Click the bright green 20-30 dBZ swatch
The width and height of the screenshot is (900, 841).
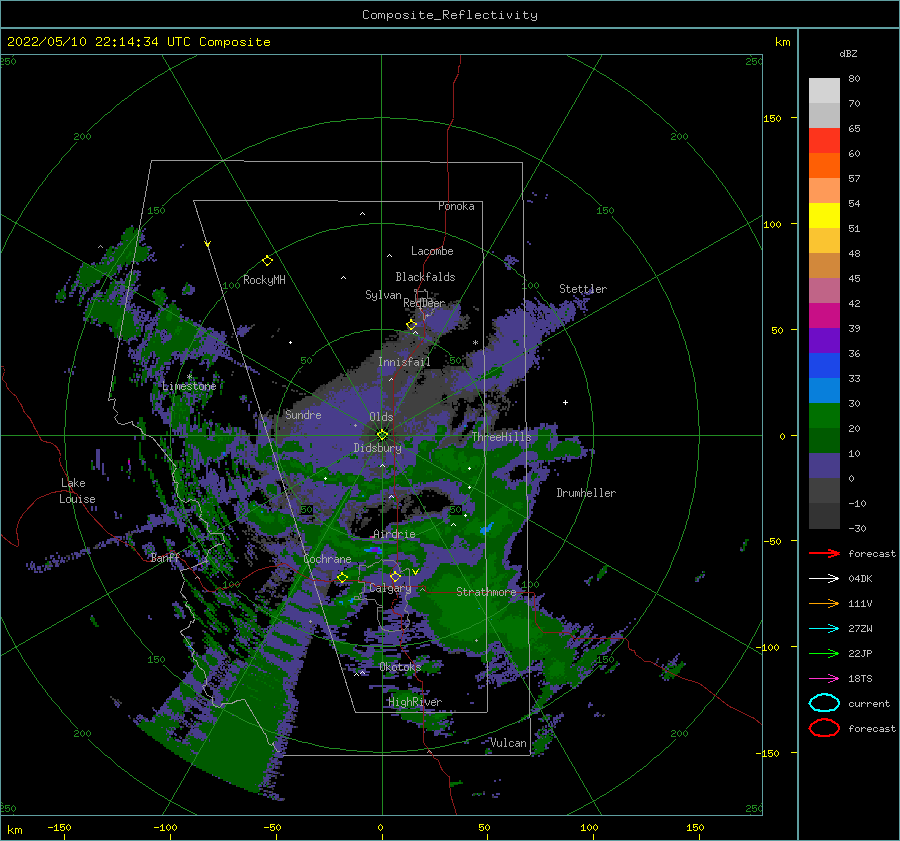coord(824,416)
